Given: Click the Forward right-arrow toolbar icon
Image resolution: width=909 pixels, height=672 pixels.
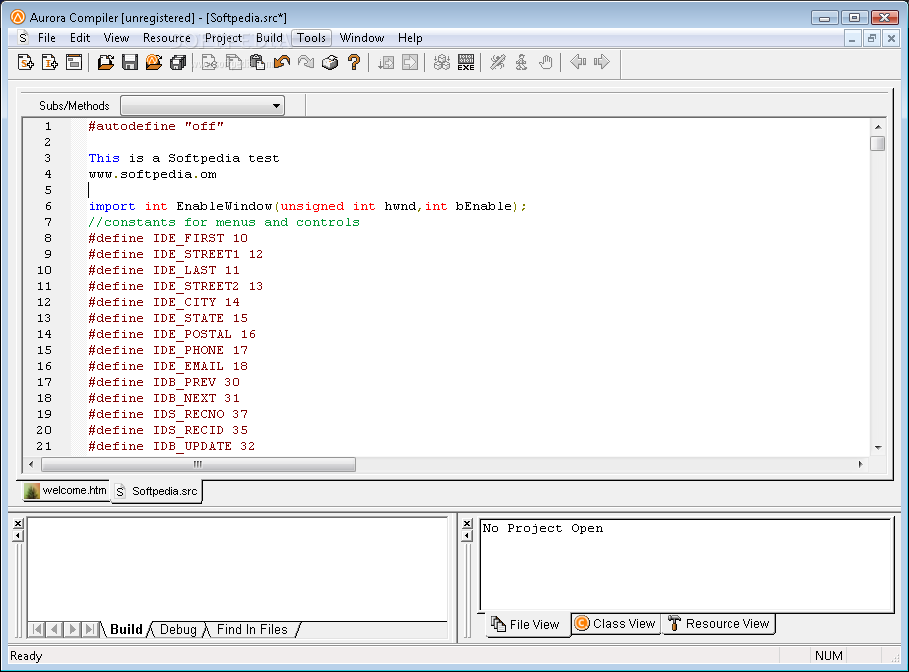Looking at the screenshot, I should [602, 61].
